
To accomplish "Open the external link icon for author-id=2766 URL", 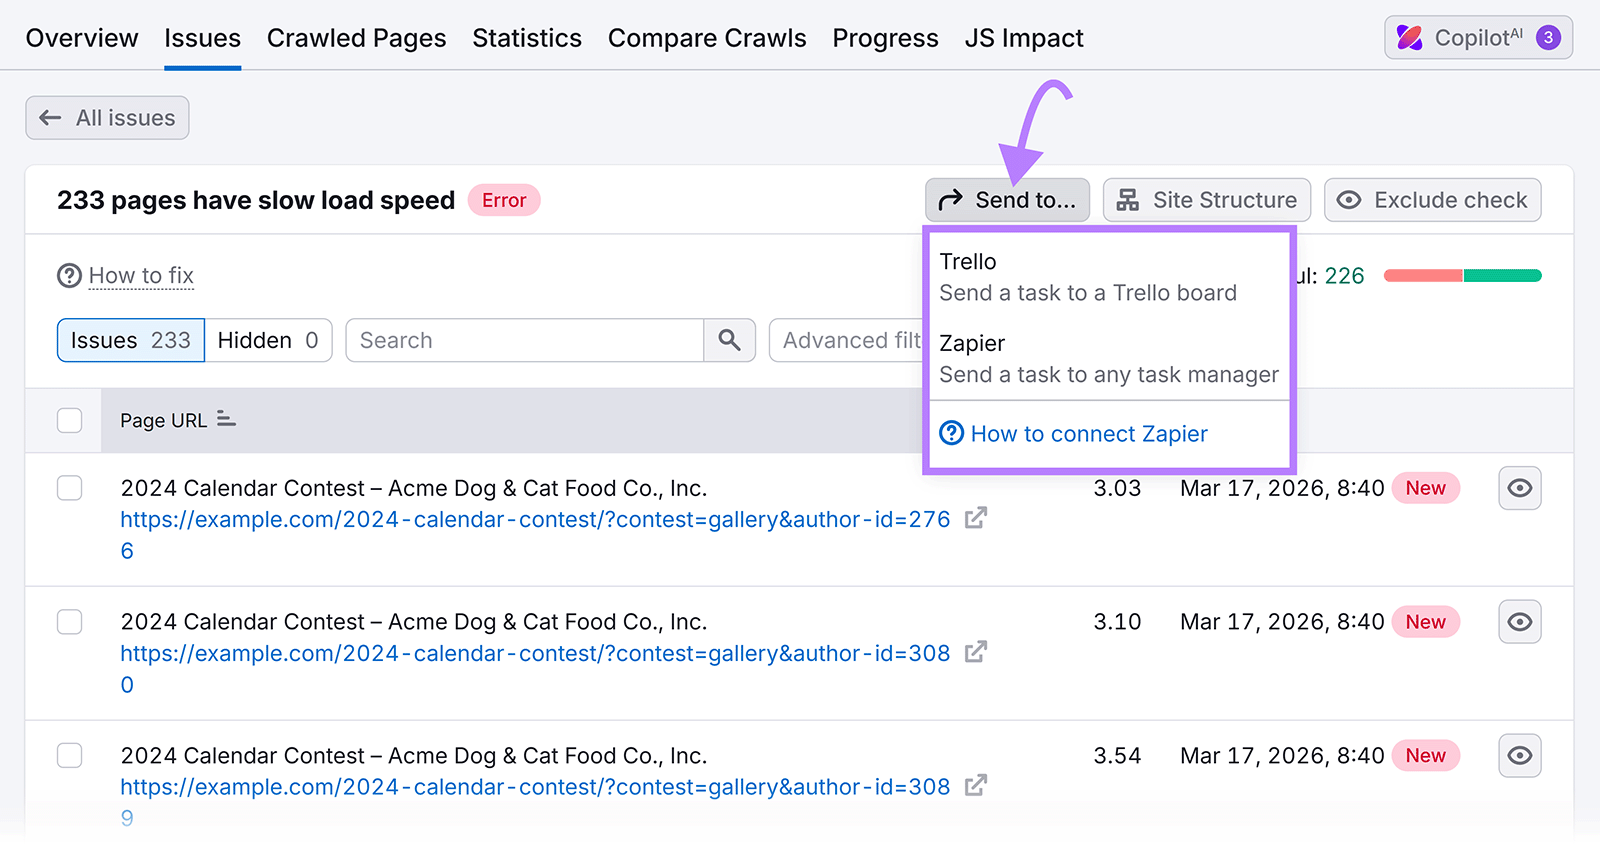I will click(x=975, y=518).
